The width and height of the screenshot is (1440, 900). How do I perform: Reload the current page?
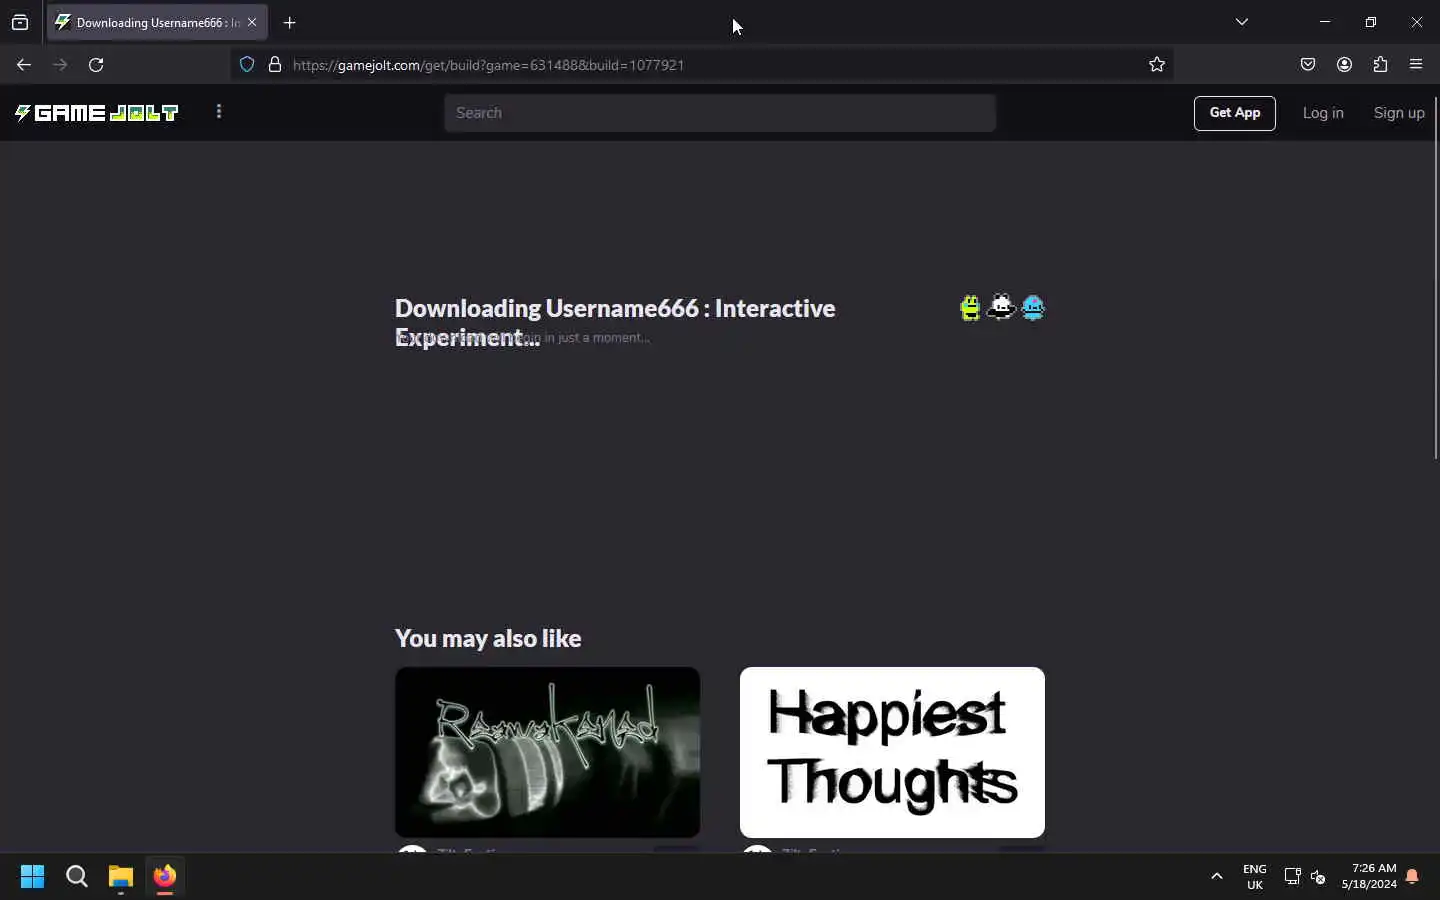point(96,65)
